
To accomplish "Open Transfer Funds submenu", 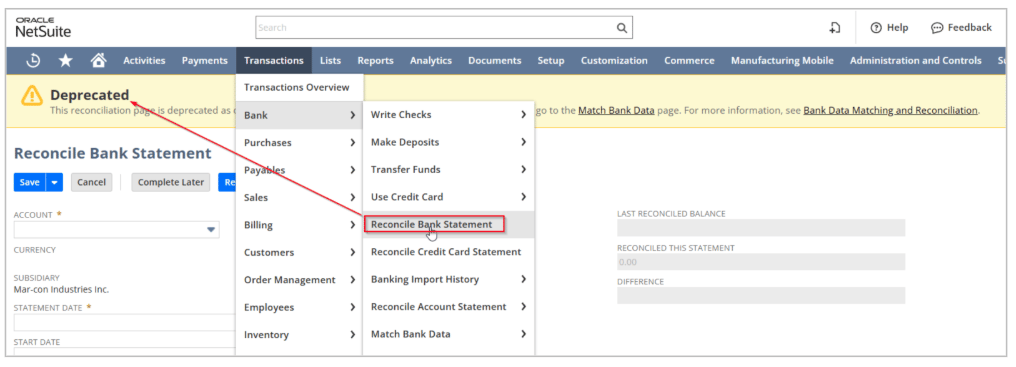I will tap(448, 169).
